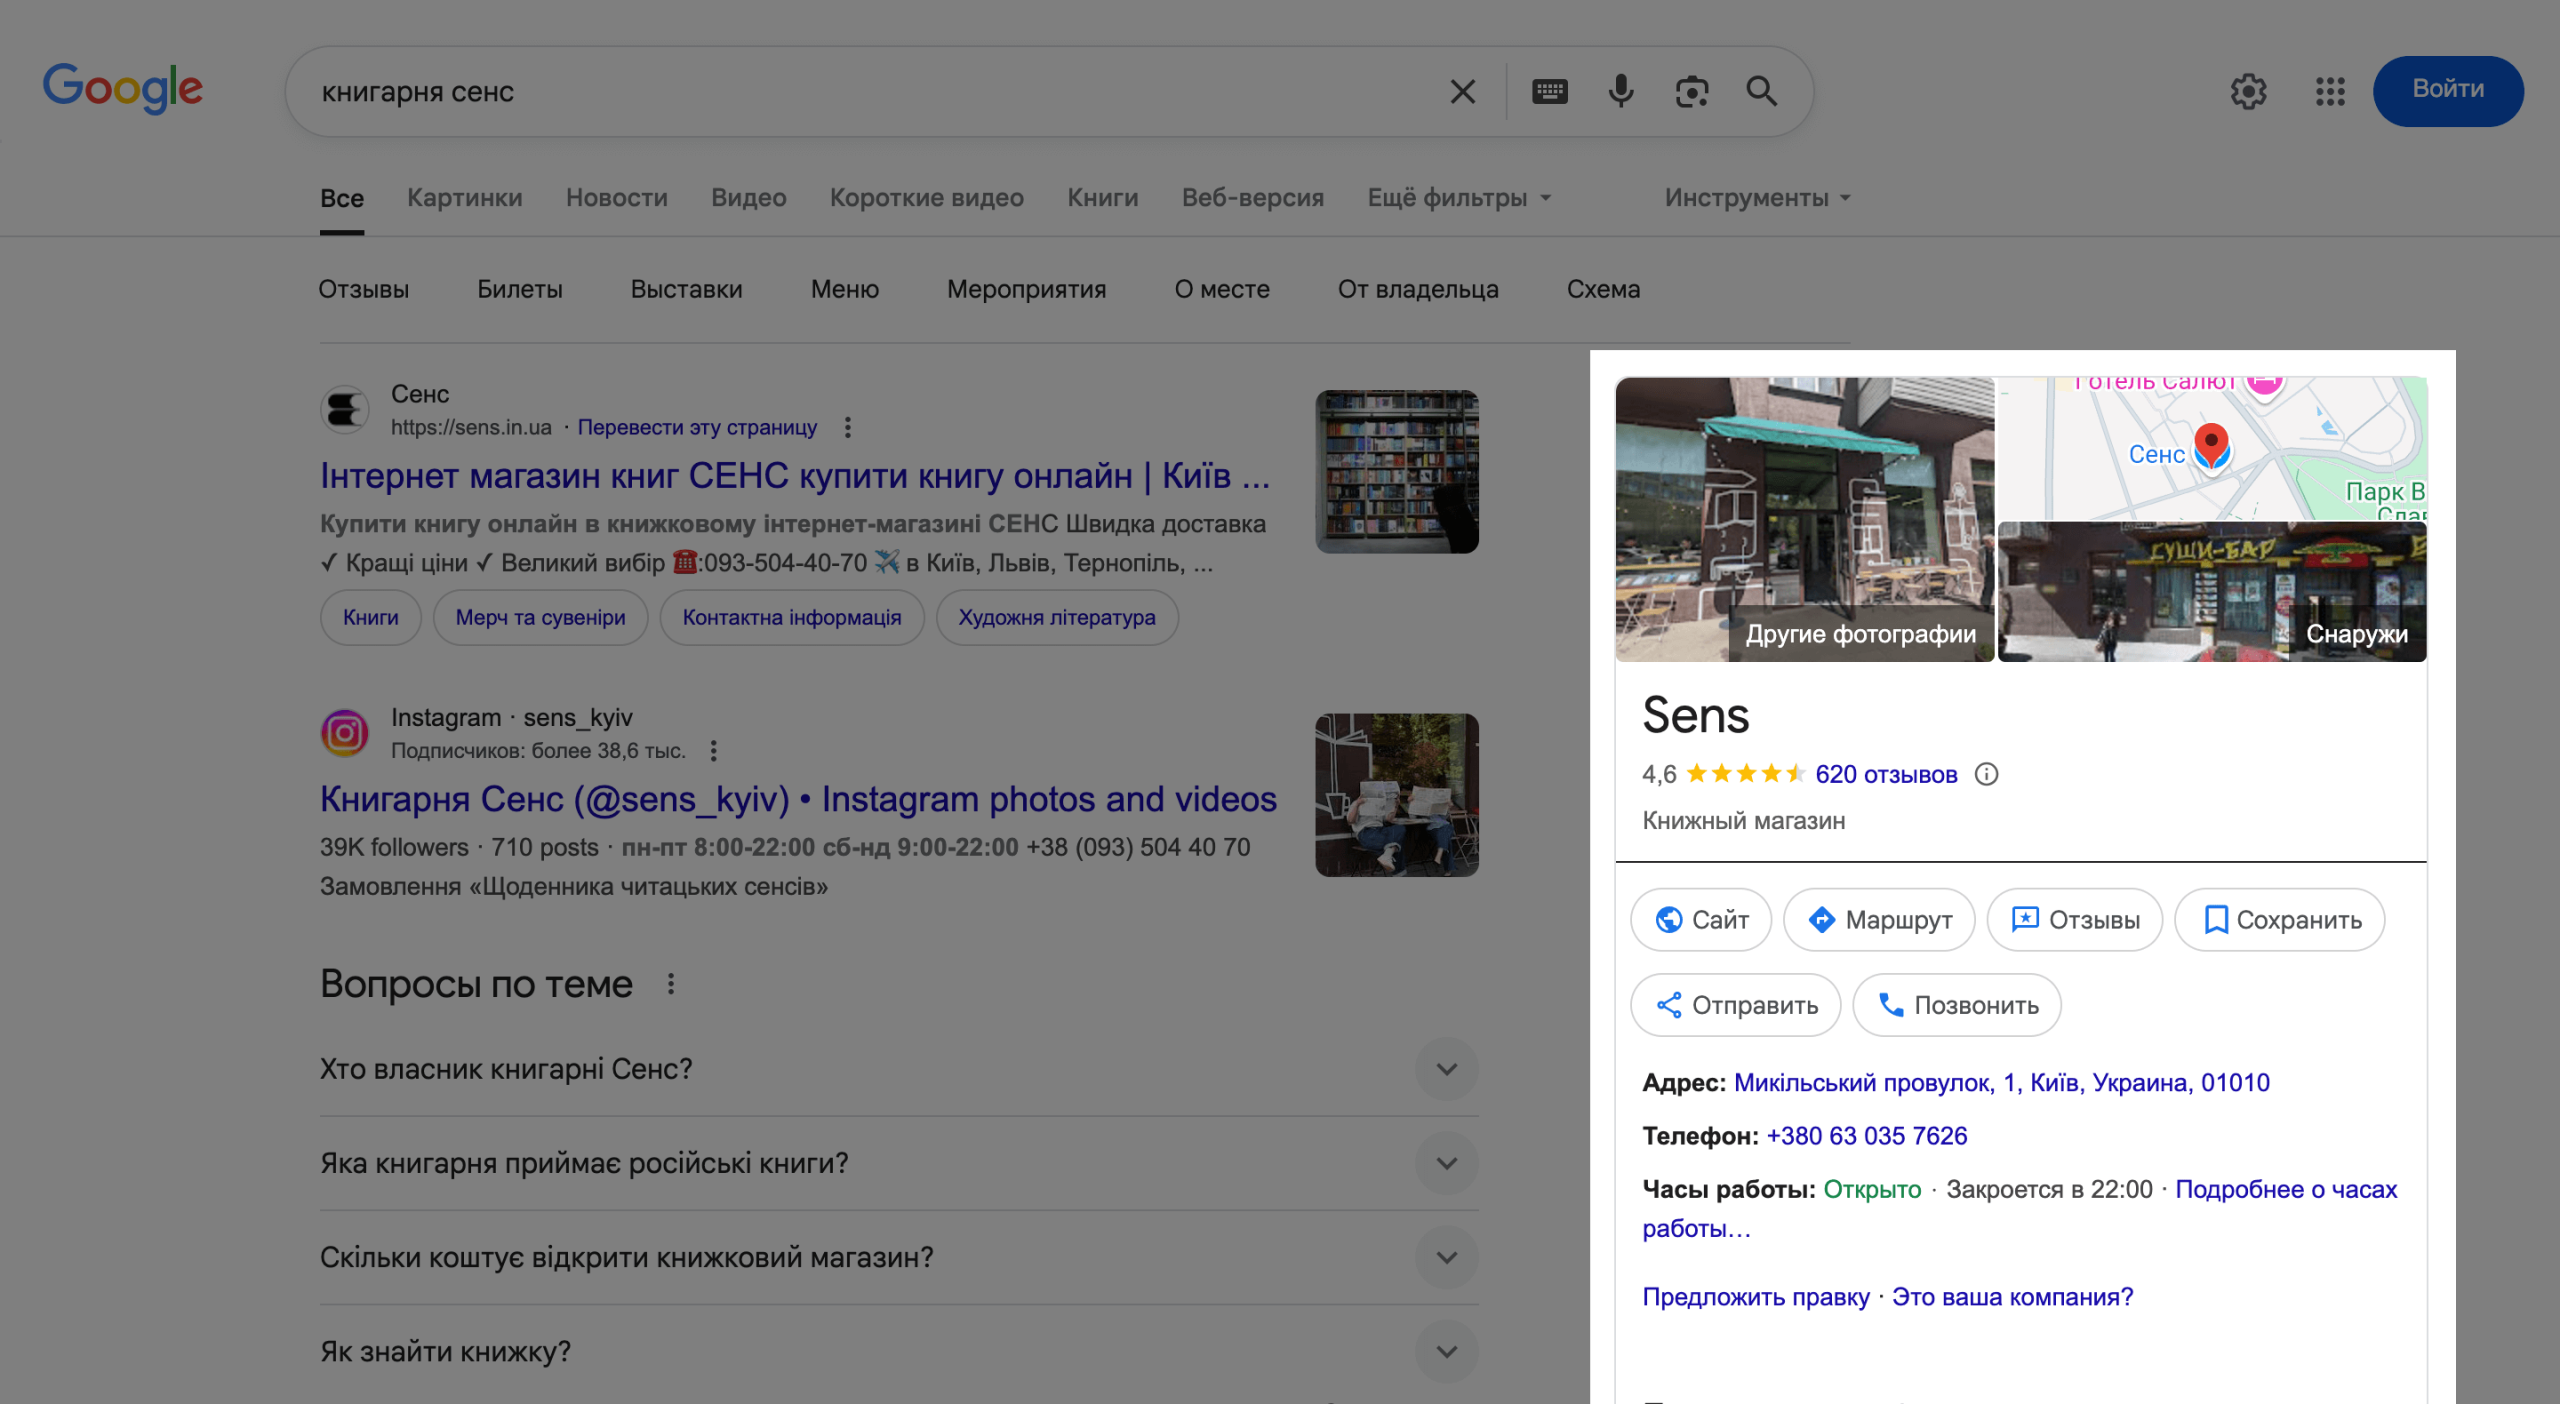Open three-dot menu for Instagram result
The image size is (2560, 1404).
coord(714,751)
